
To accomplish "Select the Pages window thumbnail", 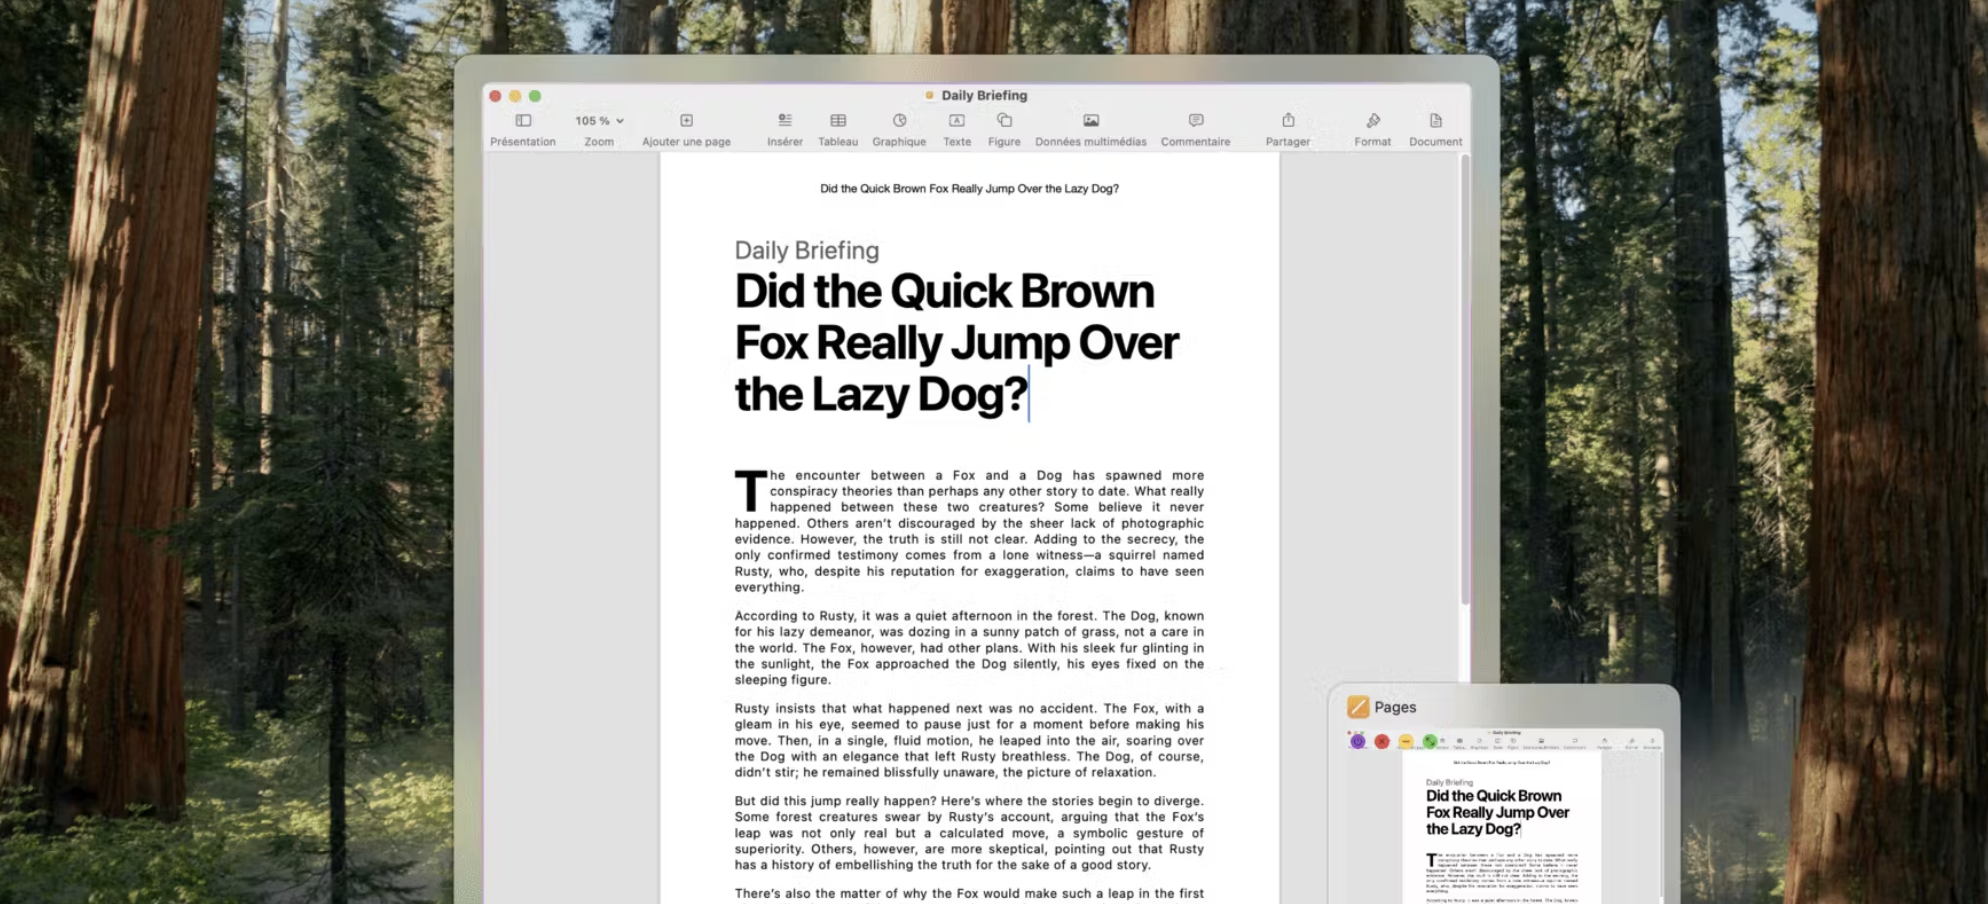I will (x=1504, y=818).
